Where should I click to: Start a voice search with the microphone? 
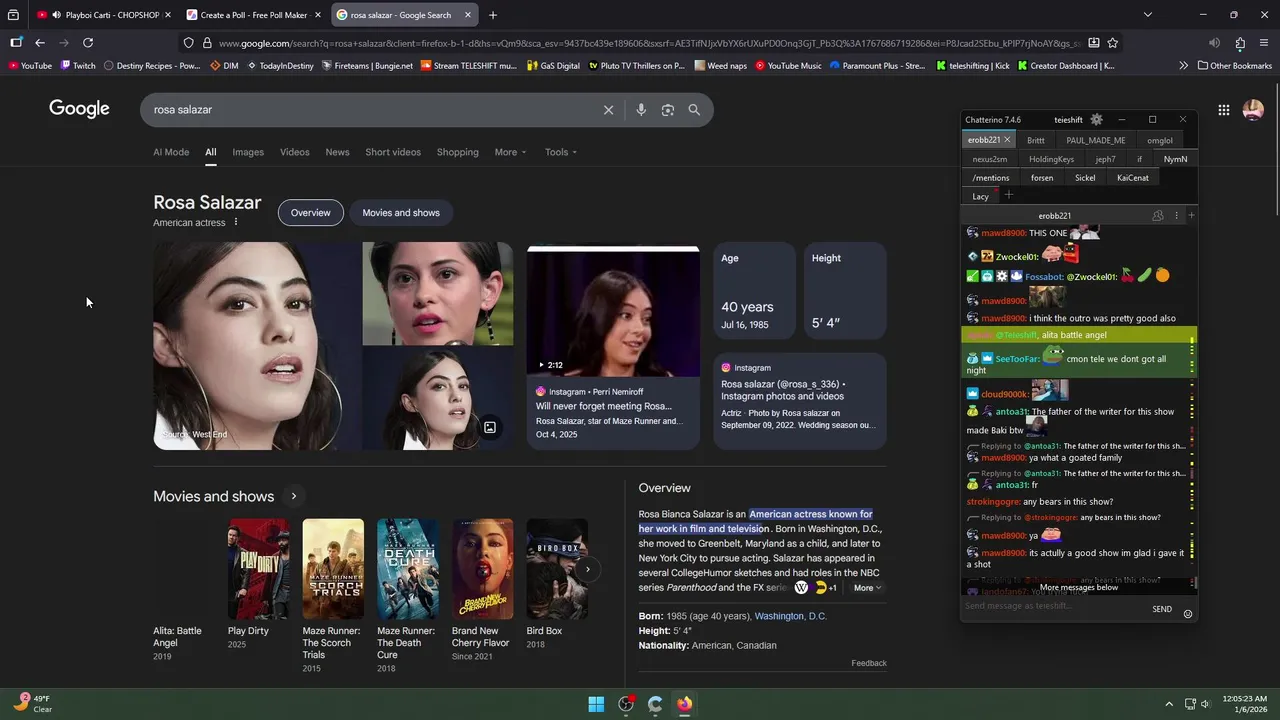tap(641, 110)
